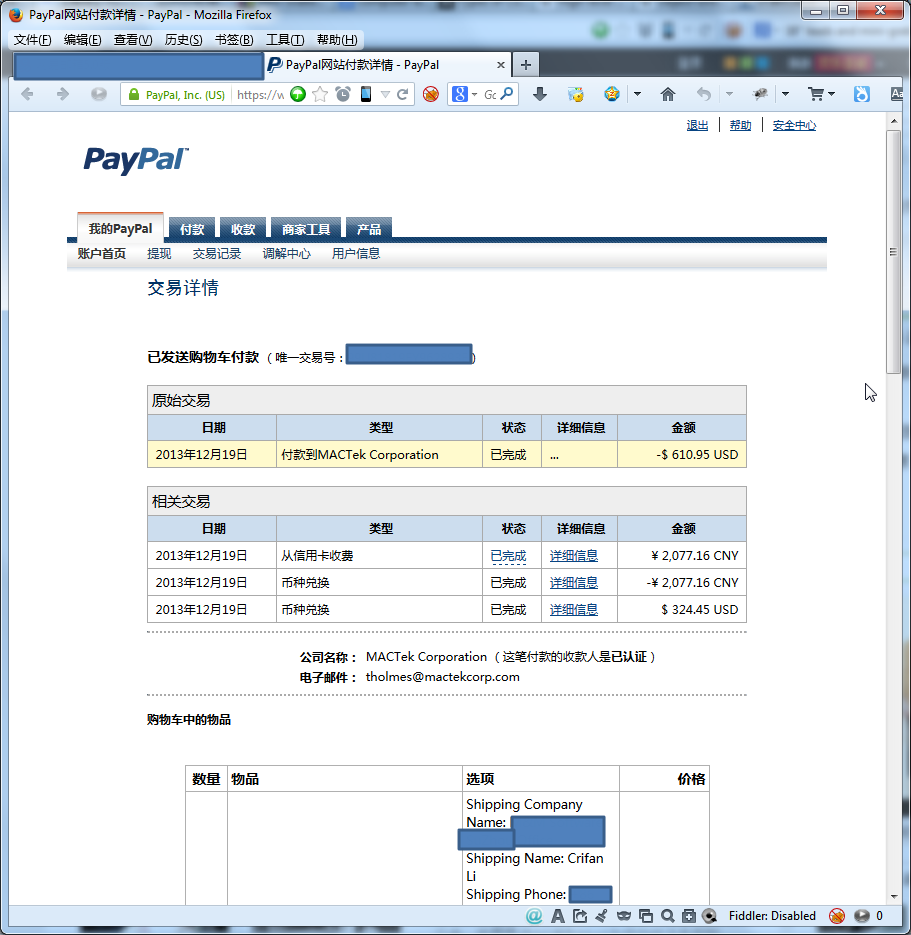The width and height of the screenshot is (911, 935).
Task: Click the 调解中心 submenu link
Action: (x=287, y=254)
